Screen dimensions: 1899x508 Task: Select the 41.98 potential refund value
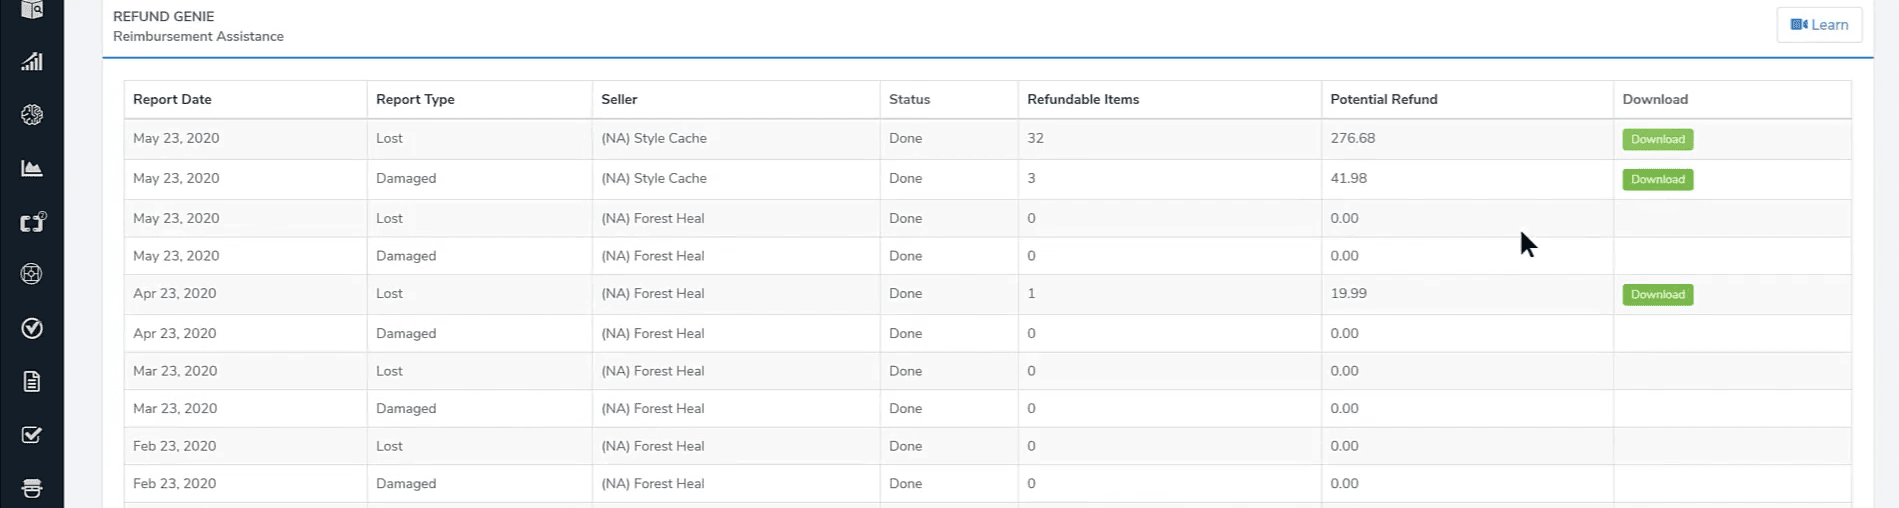click(1348, 178)
